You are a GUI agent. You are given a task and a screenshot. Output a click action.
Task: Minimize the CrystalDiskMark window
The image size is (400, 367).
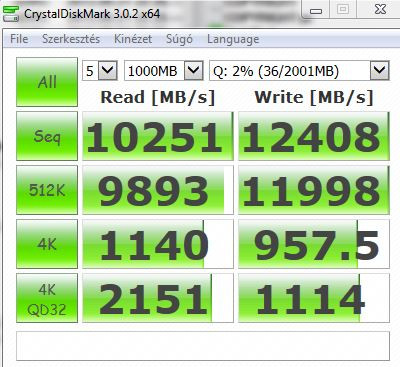[x=315, y=9]
